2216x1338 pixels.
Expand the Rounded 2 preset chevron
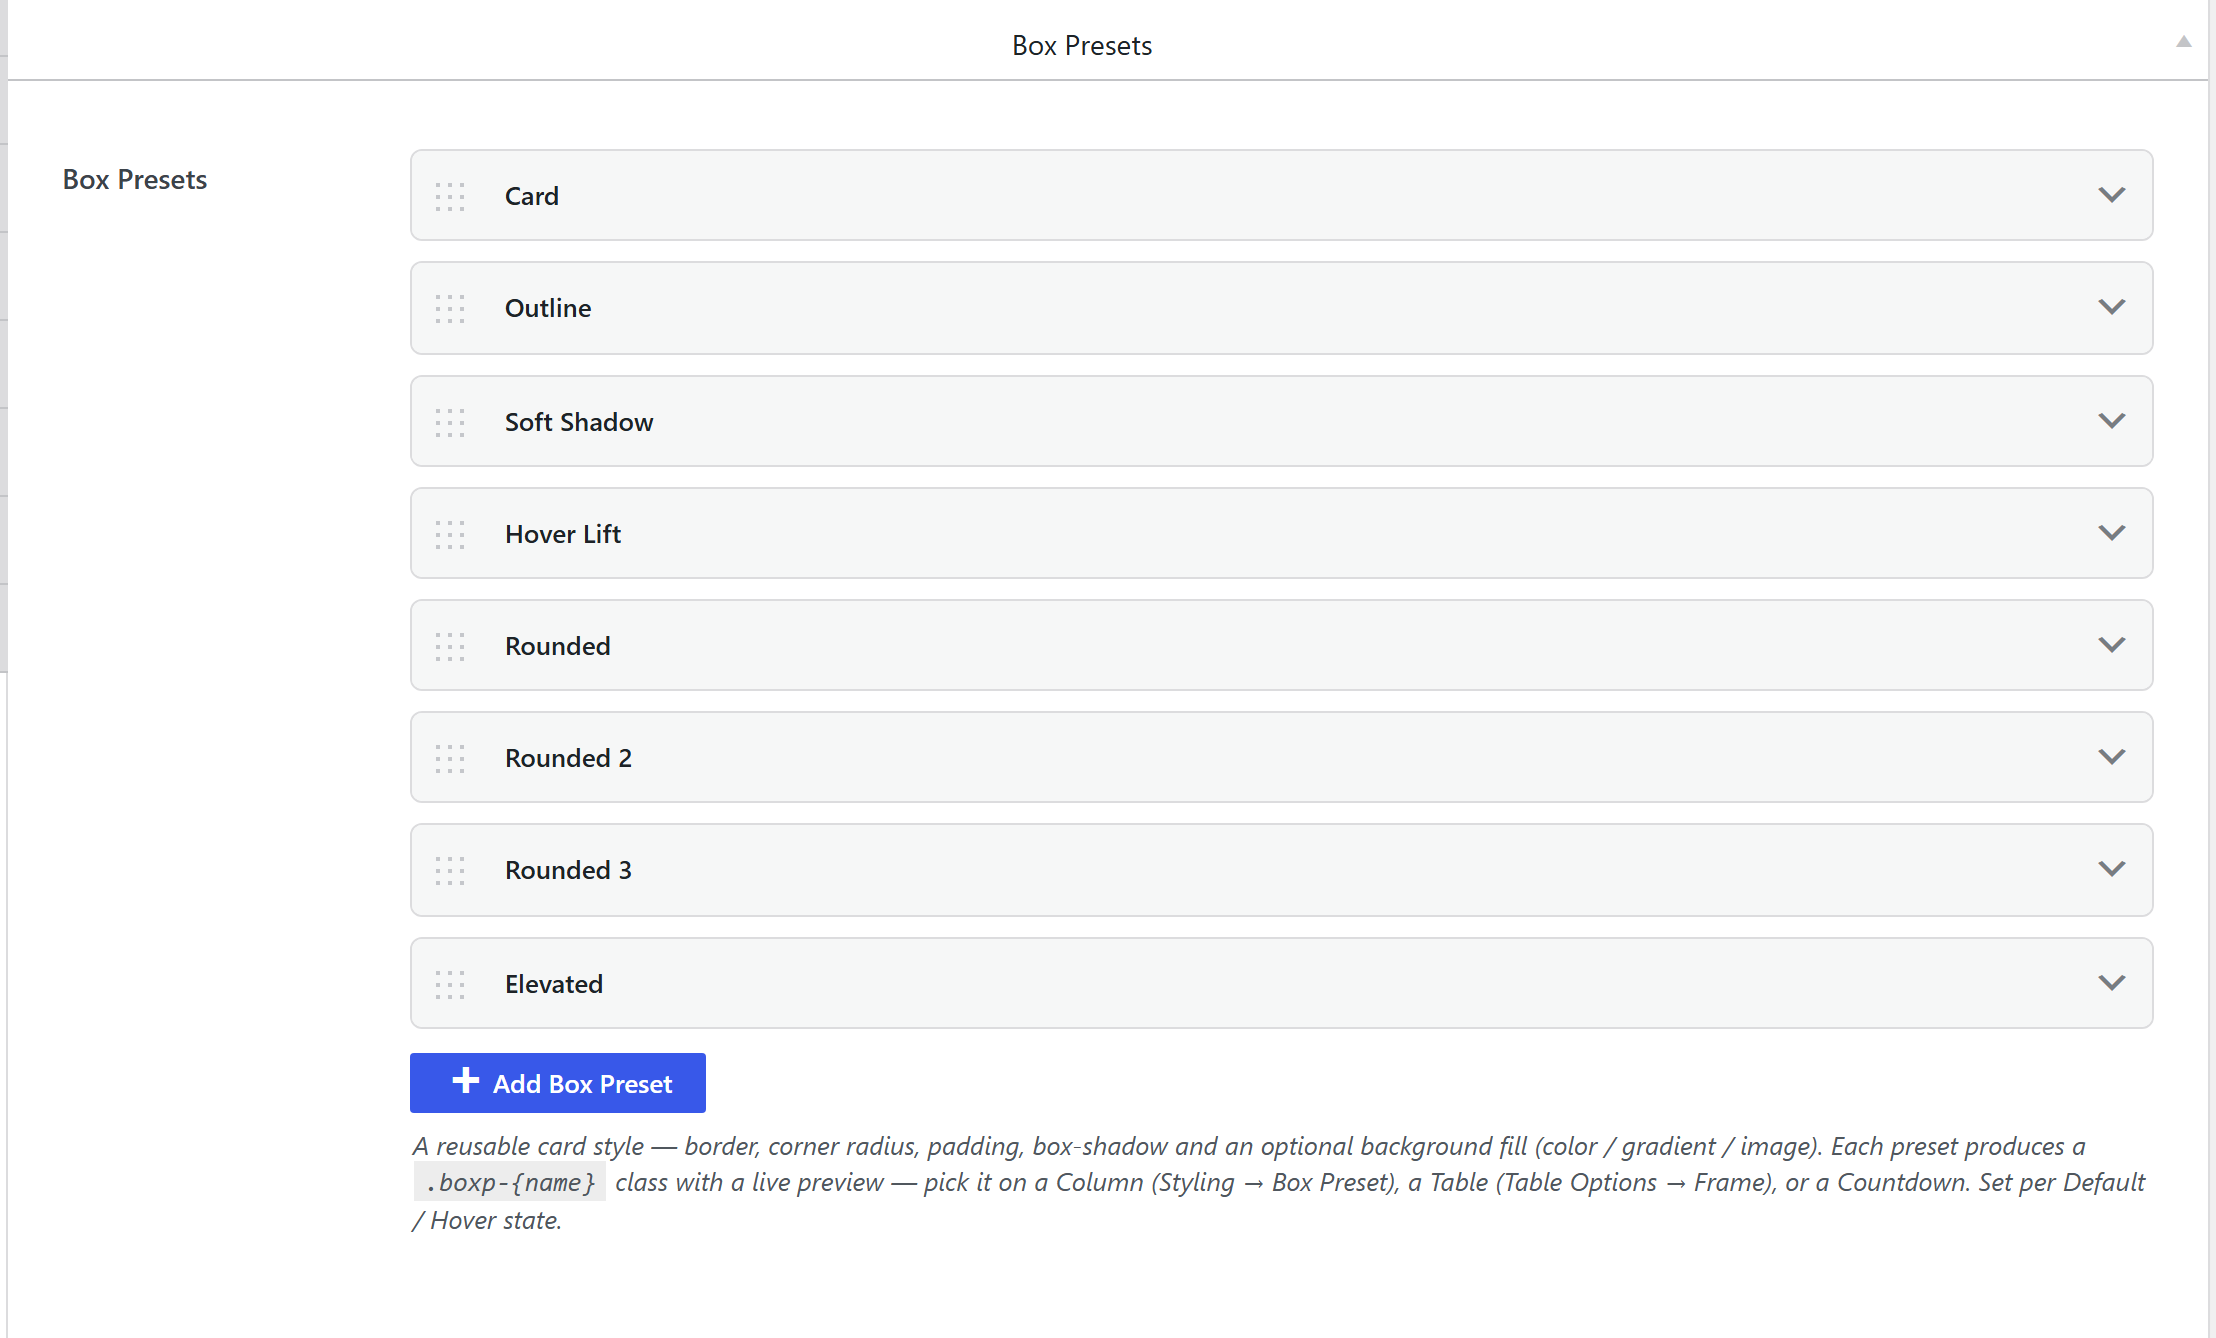click(x=2111, y=757)
